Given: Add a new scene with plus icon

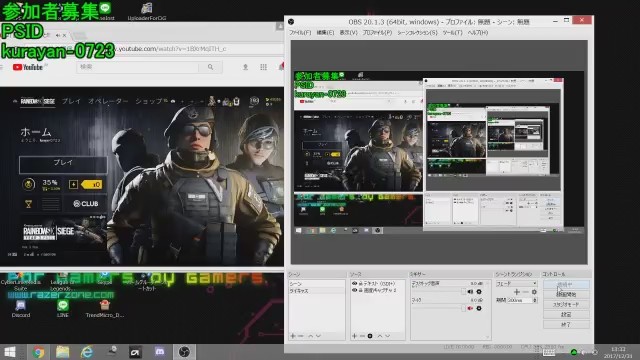Looking at the screenshot, I should coord(293,336).
